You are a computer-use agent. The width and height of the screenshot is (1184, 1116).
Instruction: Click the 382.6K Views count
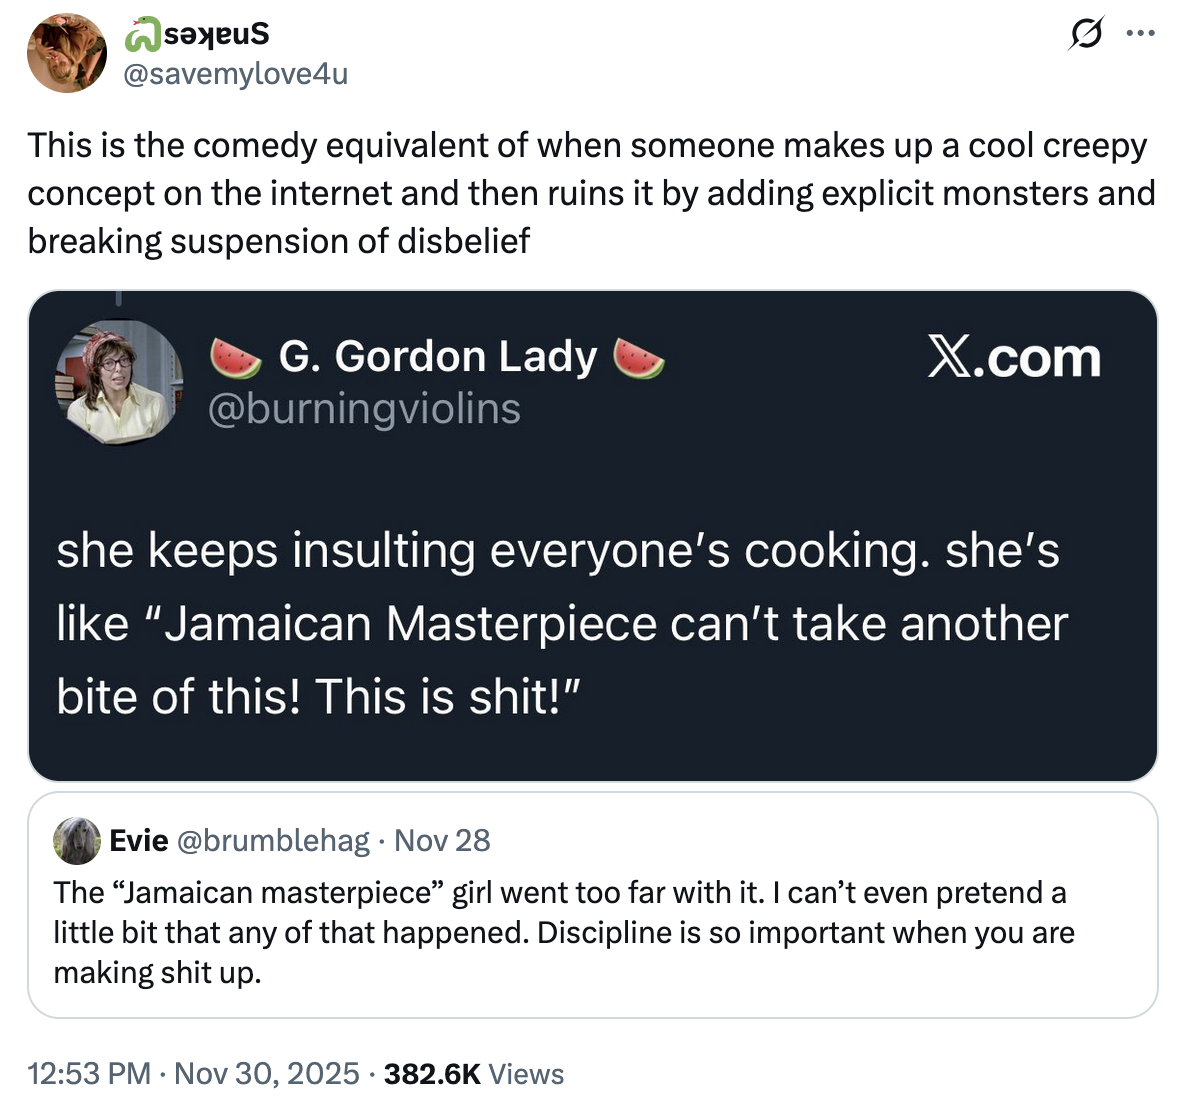point(473,1074)
